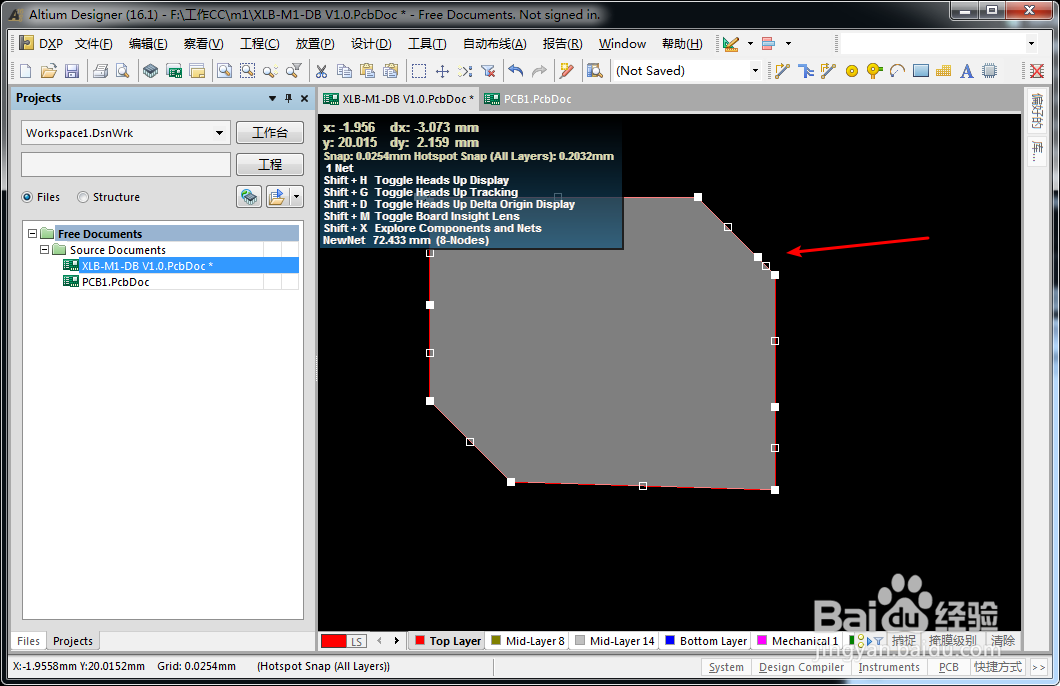Place a Pad with toolbar icon
This screenshot has width=1060, height=686.
[x=852, y=71]
